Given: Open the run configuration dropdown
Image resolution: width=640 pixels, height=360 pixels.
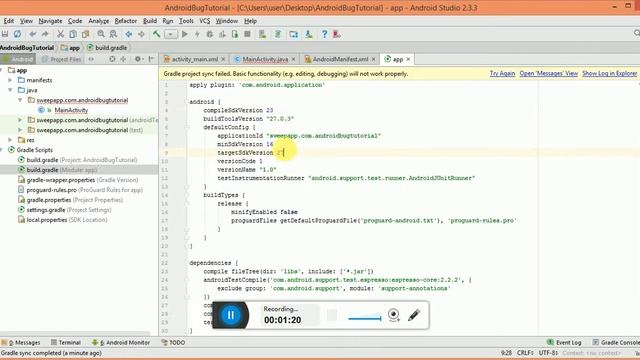Looking at the screenshot, I should 171,34.
